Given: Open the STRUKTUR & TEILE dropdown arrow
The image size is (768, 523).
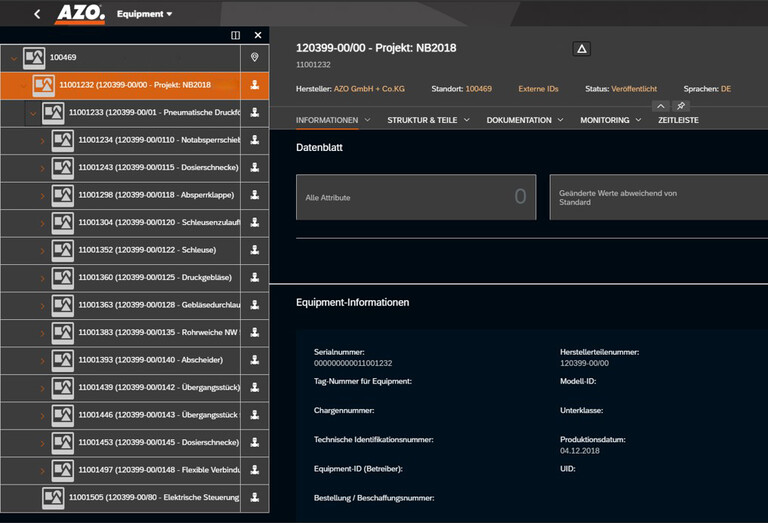Looking at the screenshot, I should pyautogui.click(x=467, y=120).
